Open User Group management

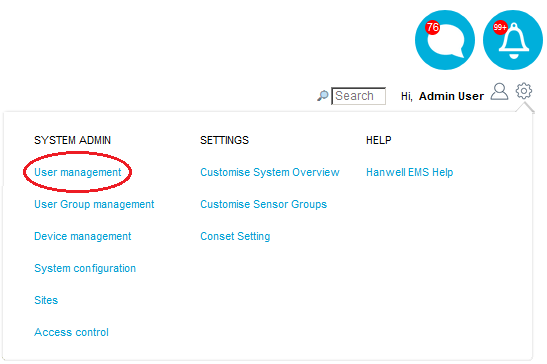pos(94,204)
